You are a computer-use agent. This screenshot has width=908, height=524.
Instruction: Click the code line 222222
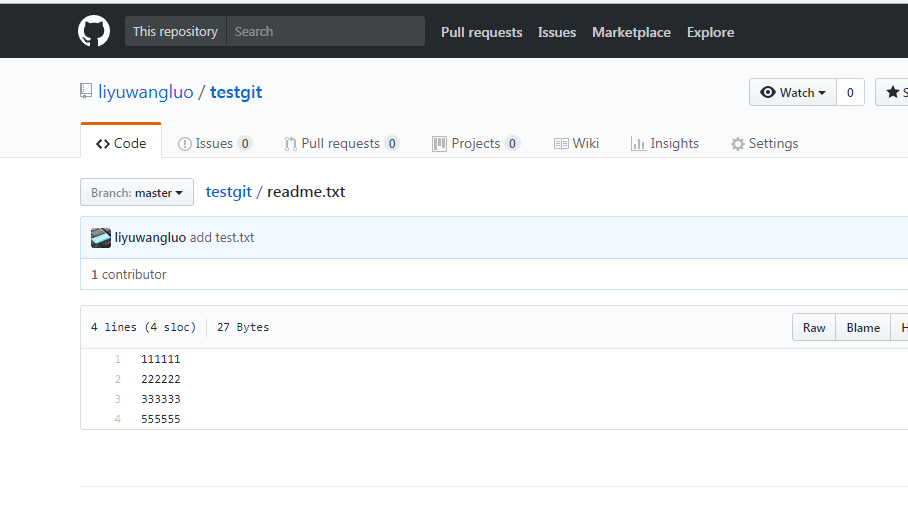161,379
